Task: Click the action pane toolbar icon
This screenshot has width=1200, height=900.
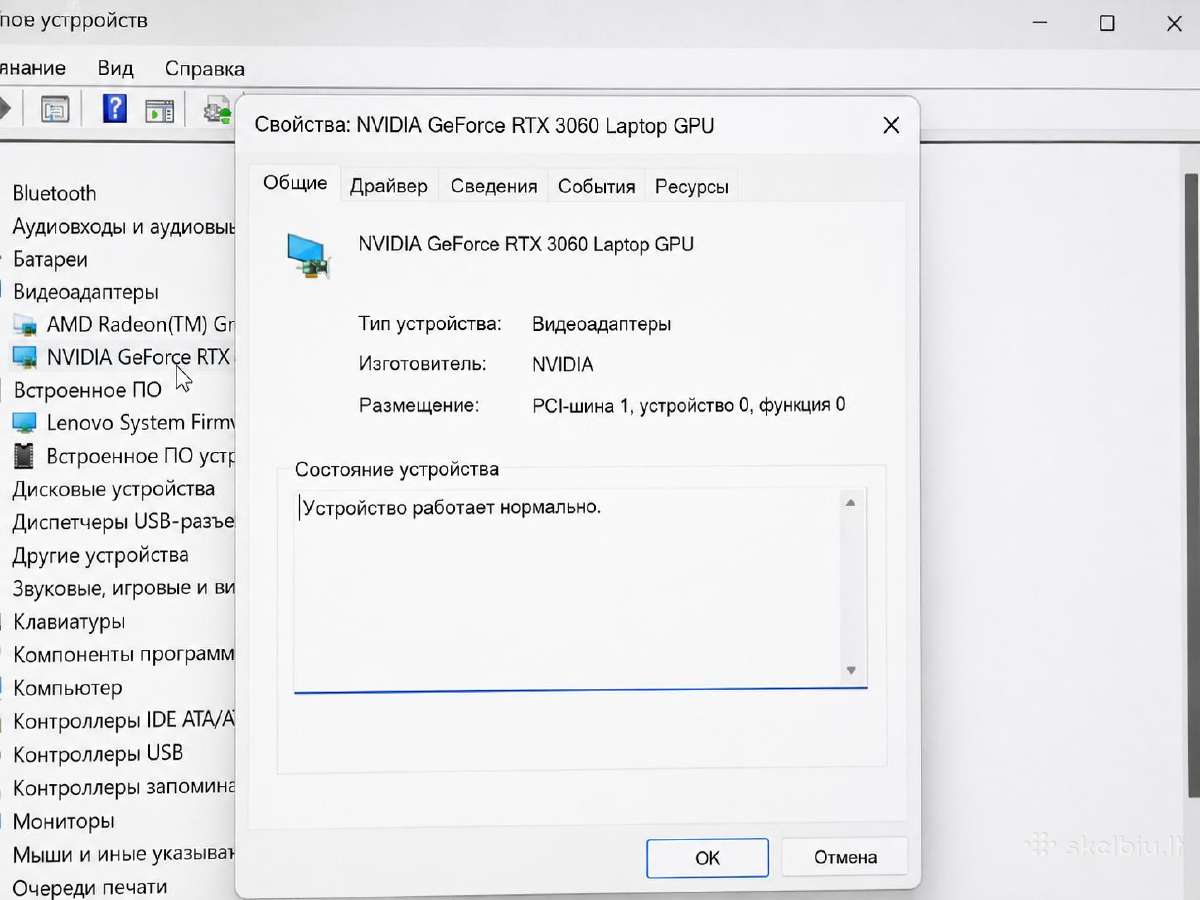Action: click(x=160, y=109)
